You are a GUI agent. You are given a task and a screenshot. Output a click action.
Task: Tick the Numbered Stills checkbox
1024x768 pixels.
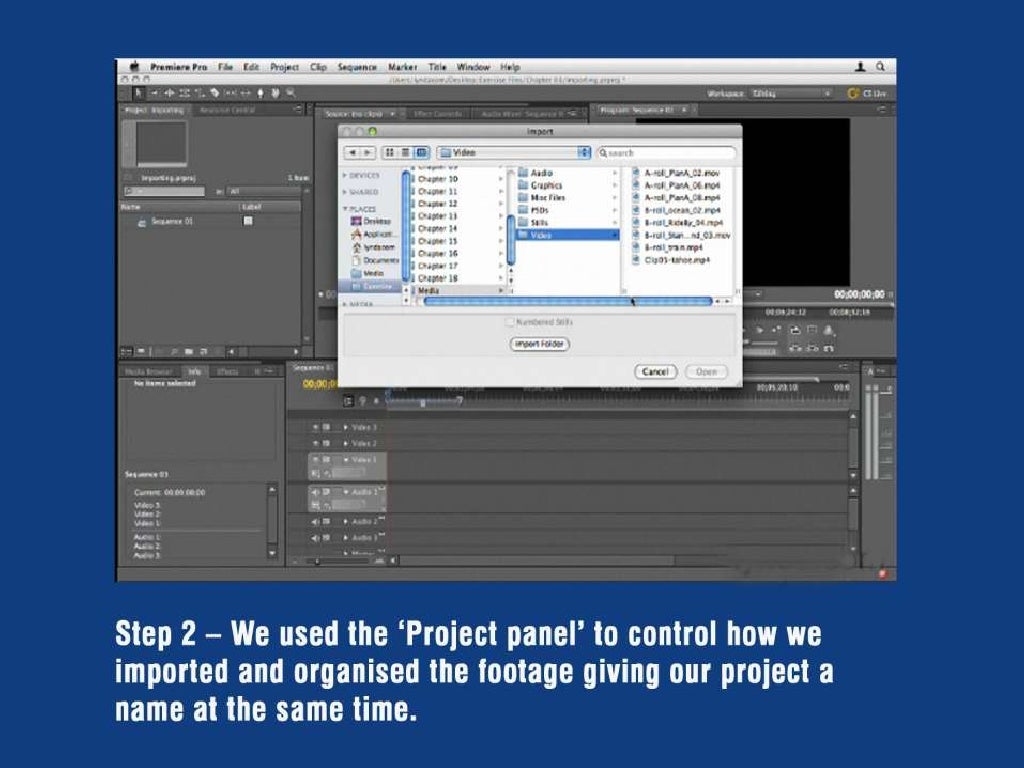509,322
